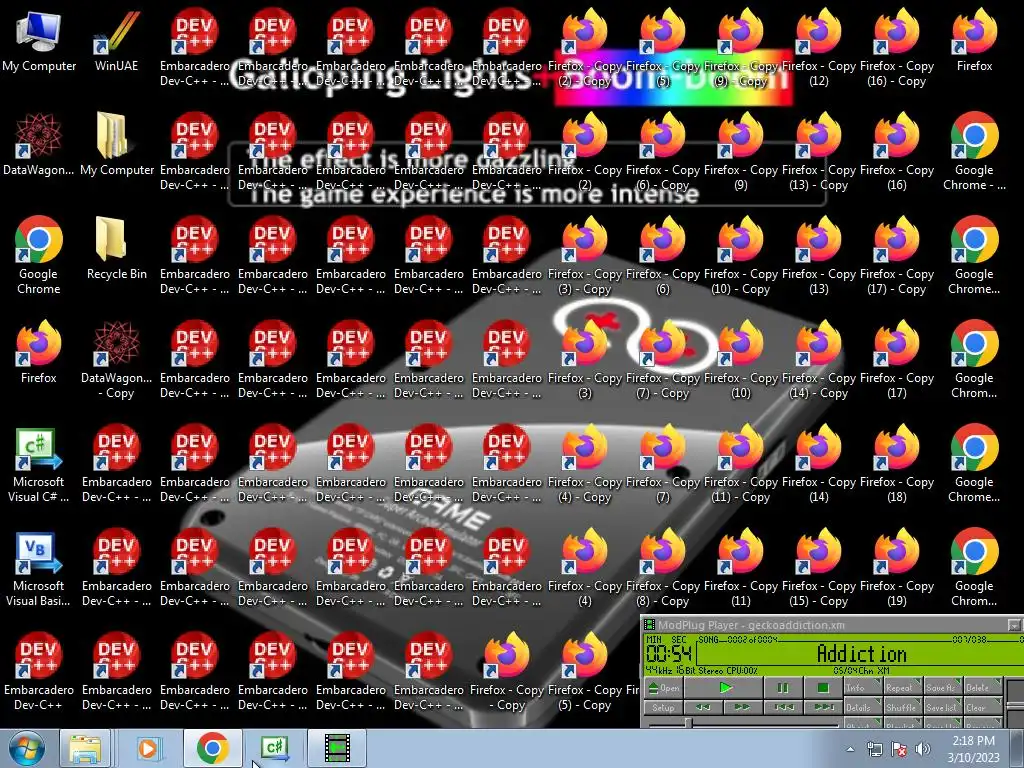Select Firefox - Copy (17) - Copy icon
This screenshot has width=1024, height=768.
click(x=897, y=256)
